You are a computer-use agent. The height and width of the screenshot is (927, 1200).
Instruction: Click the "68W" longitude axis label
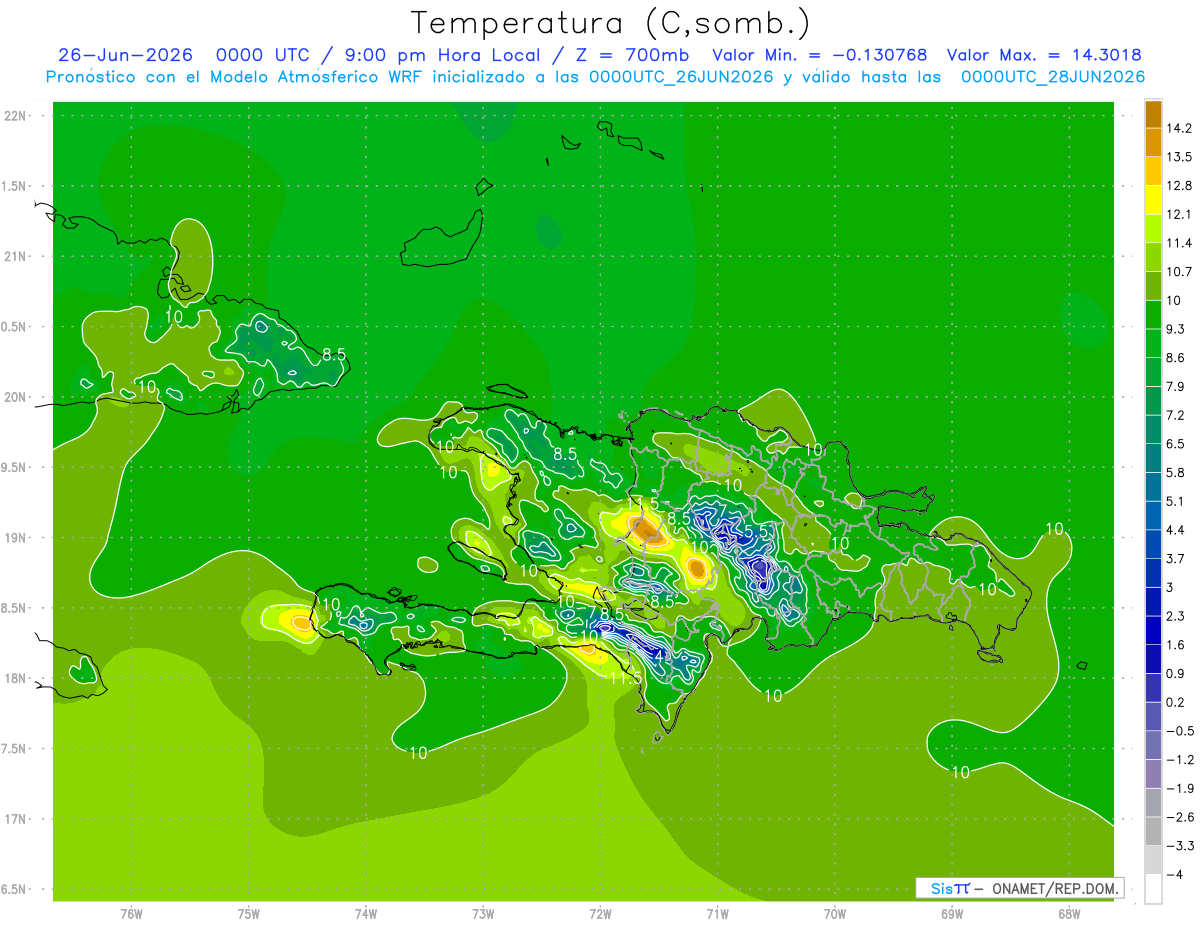(1069, 914)
